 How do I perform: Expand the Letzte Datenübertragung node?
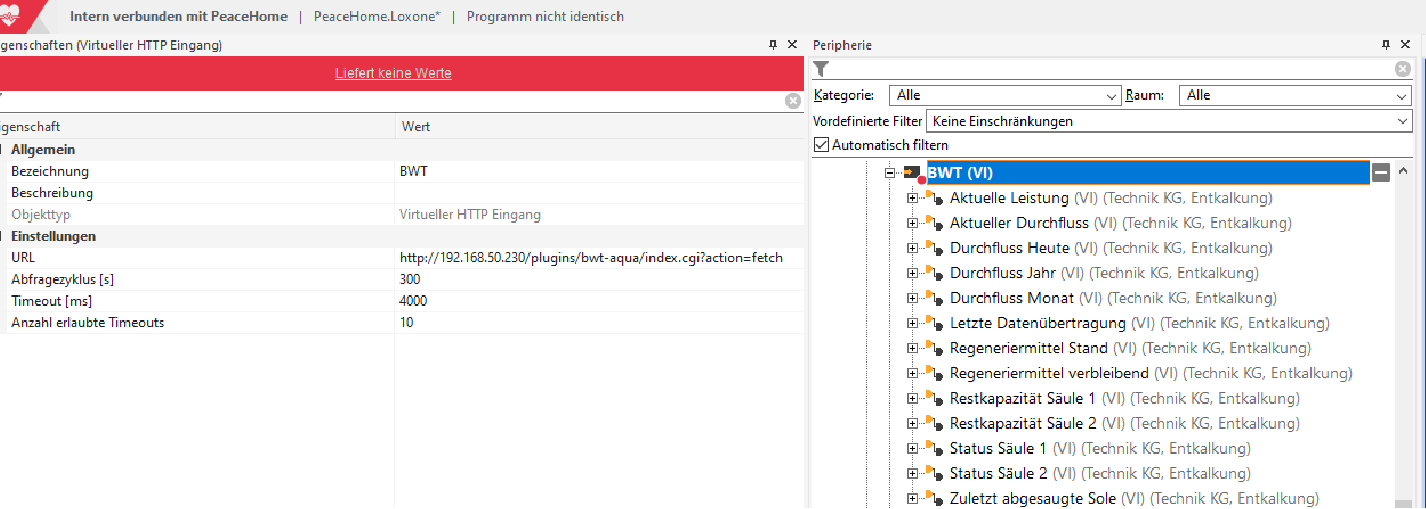(x=912, y=323)
